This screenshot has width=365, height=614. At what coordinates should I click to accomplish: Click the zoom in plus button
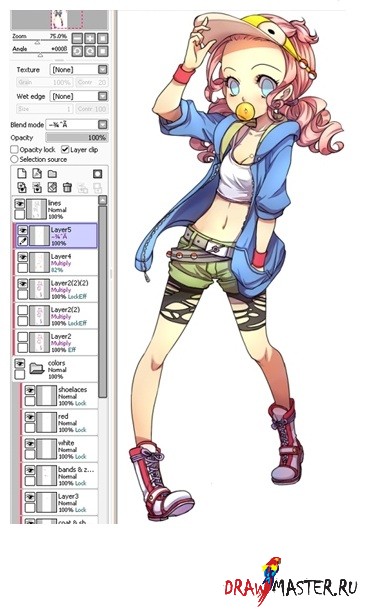point(90,38)
